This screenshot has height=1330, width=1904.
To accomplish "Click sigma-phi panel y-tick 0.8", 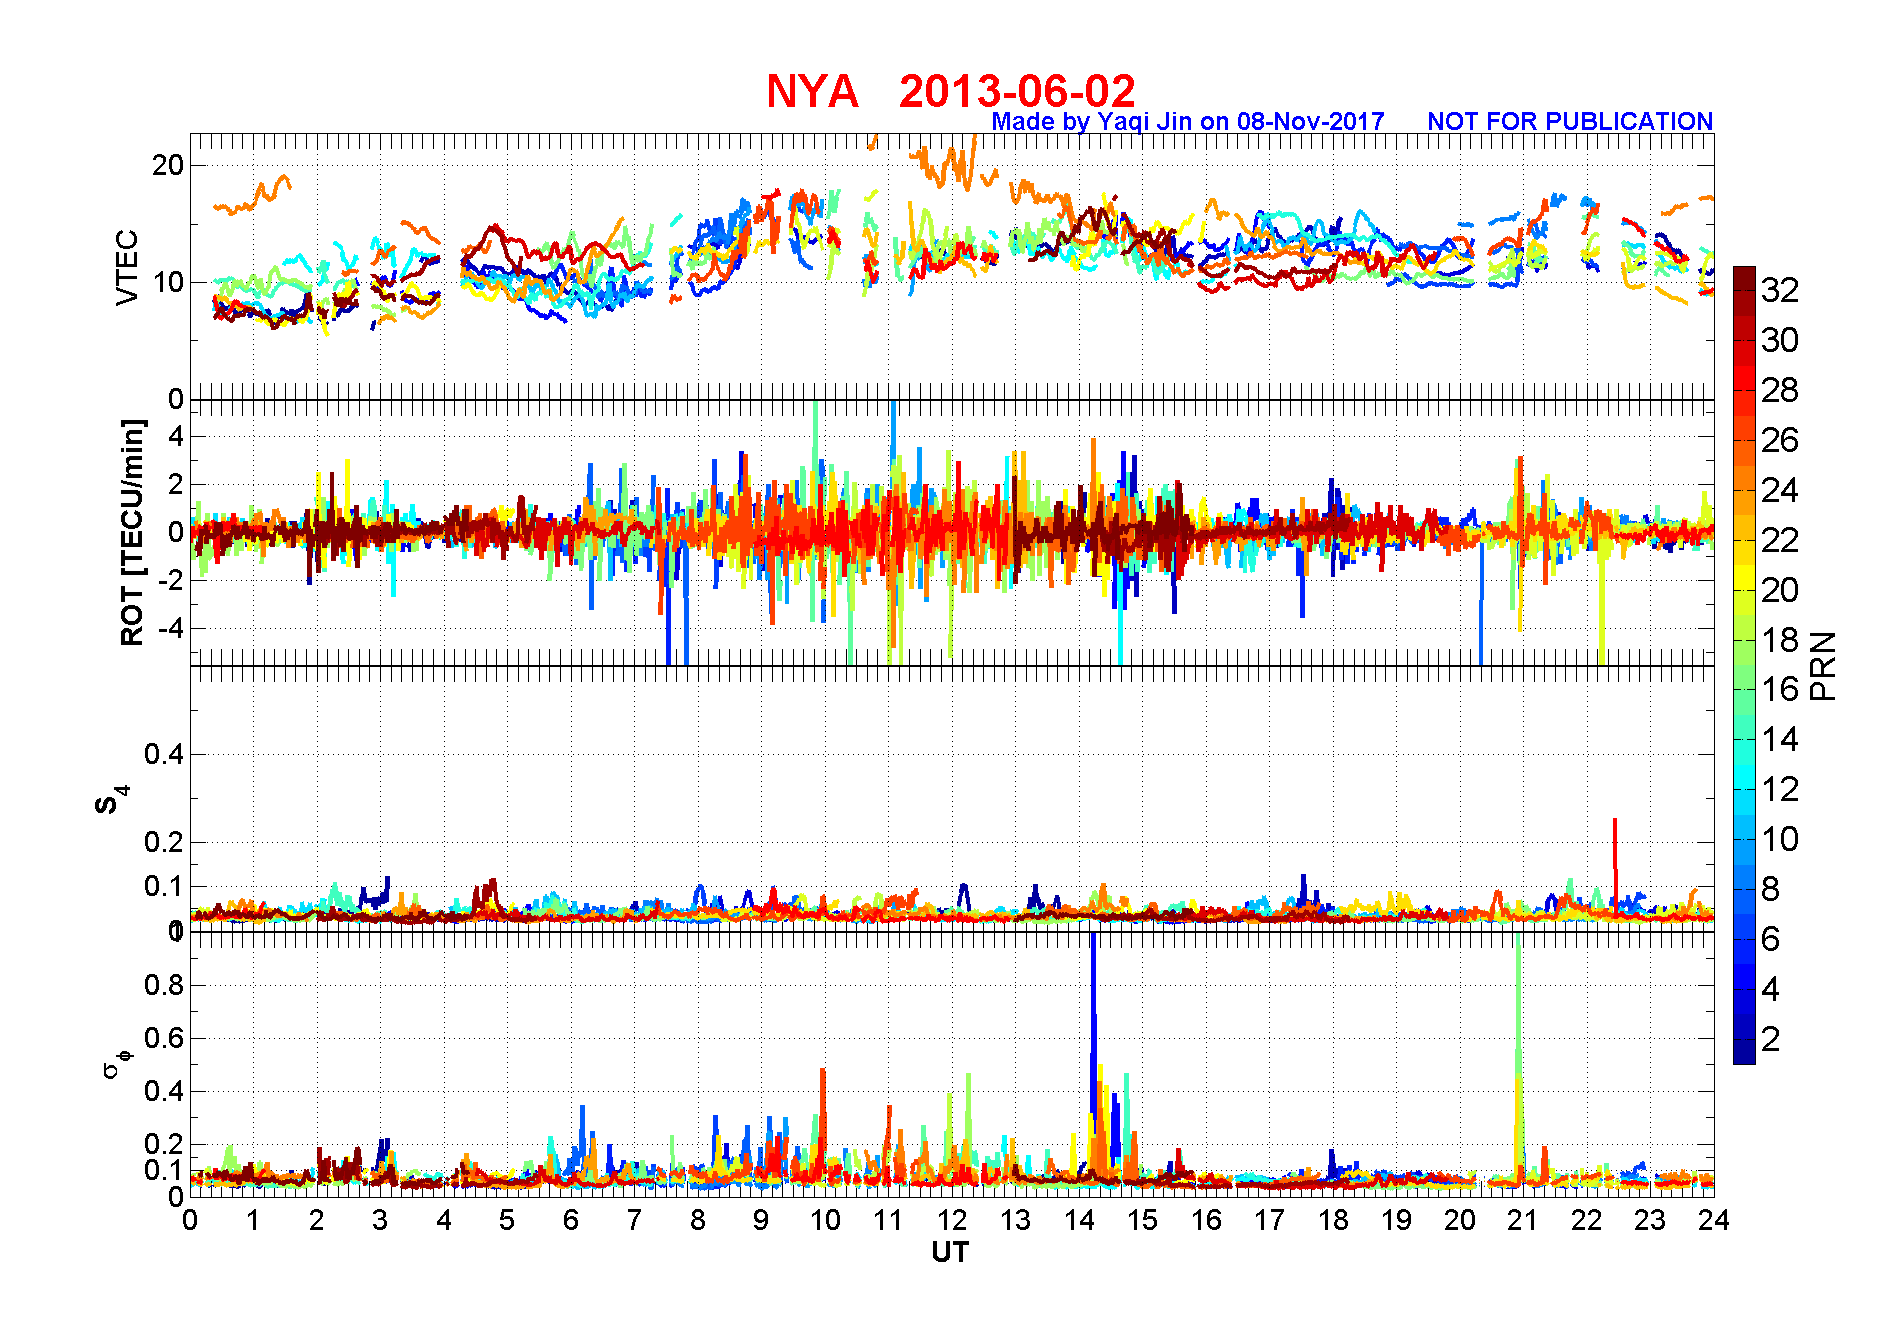I will point(164,985).
